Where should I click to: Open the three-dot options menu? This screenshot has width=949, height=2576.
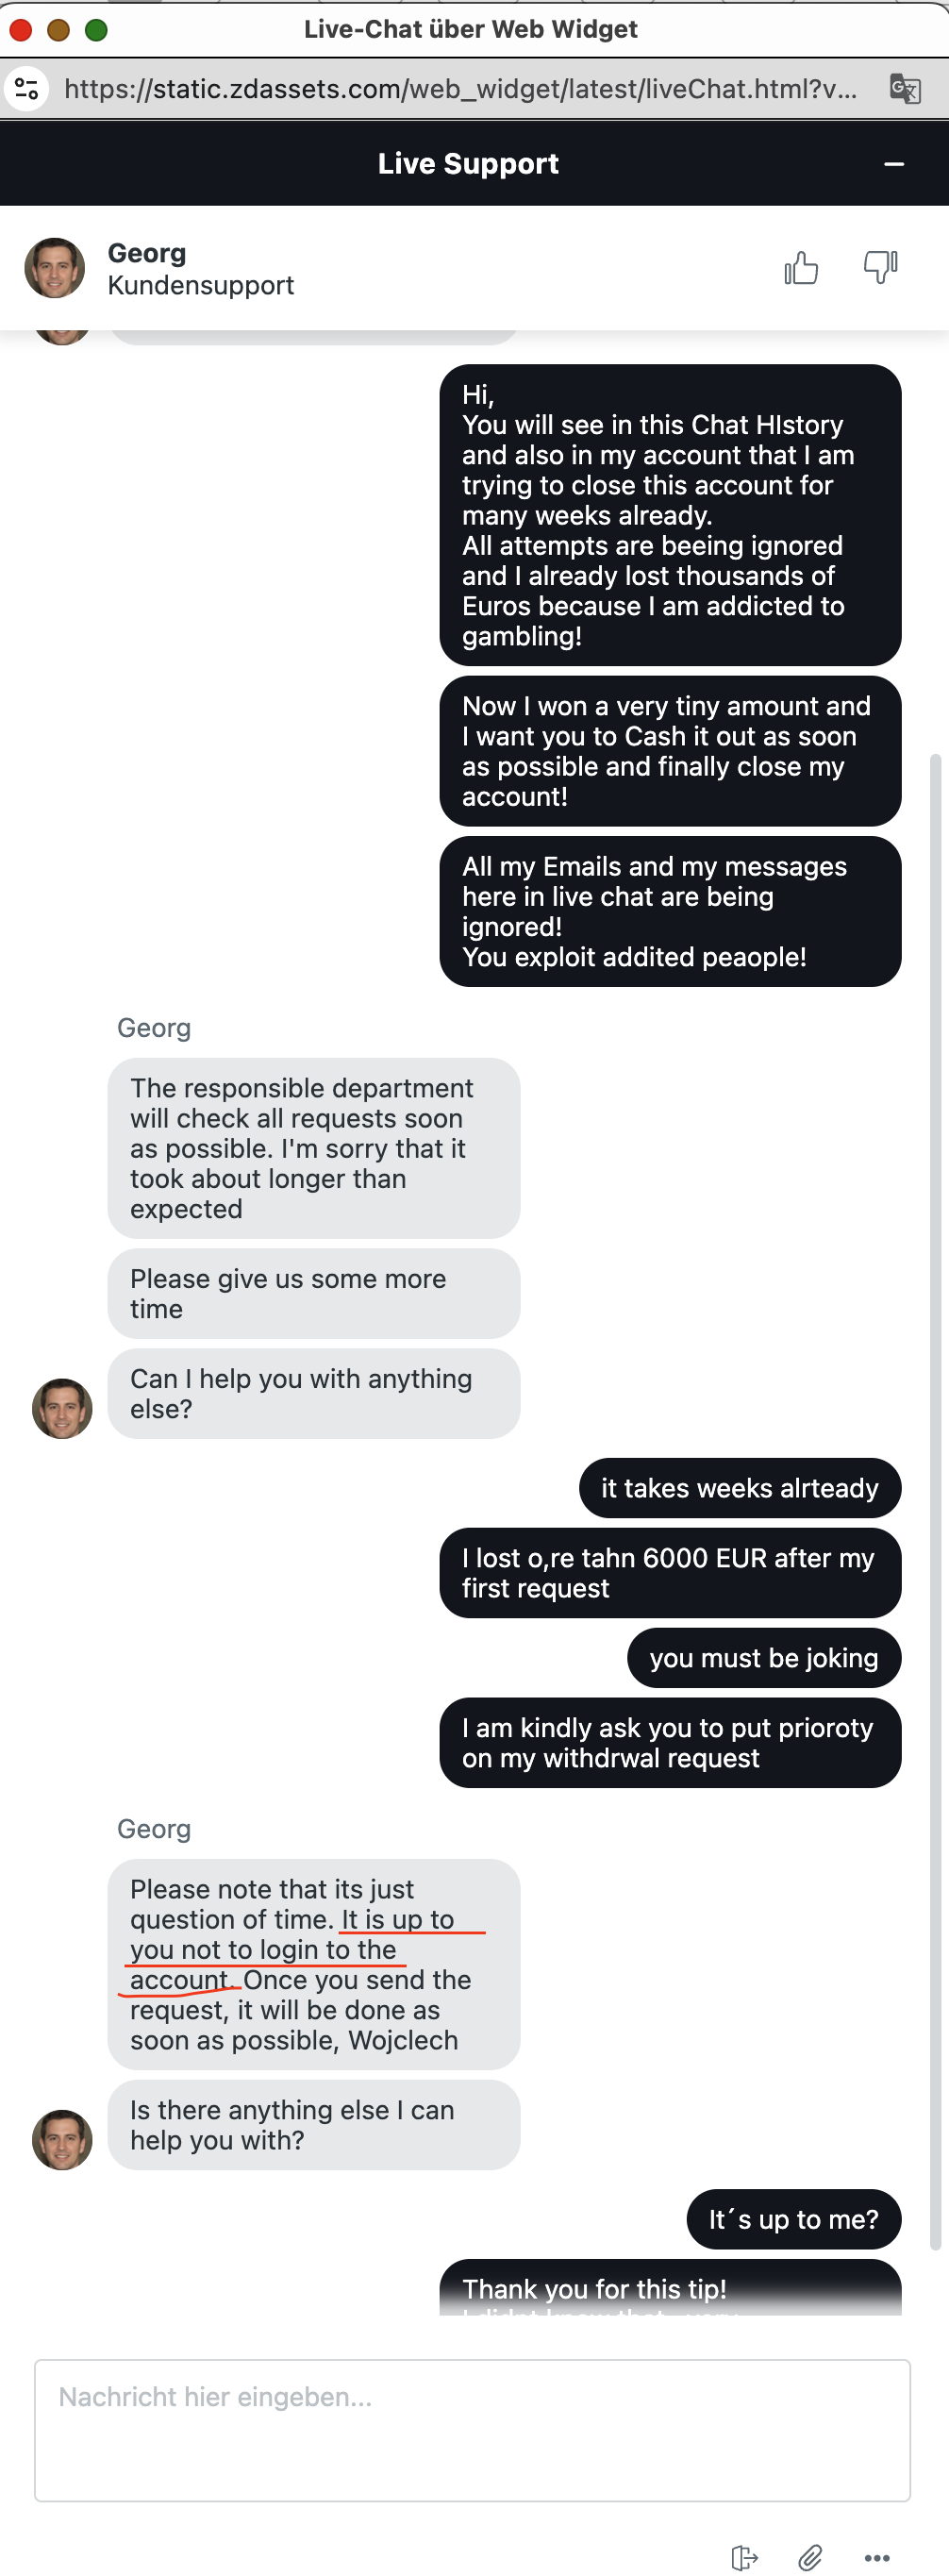pos(877,2557)
